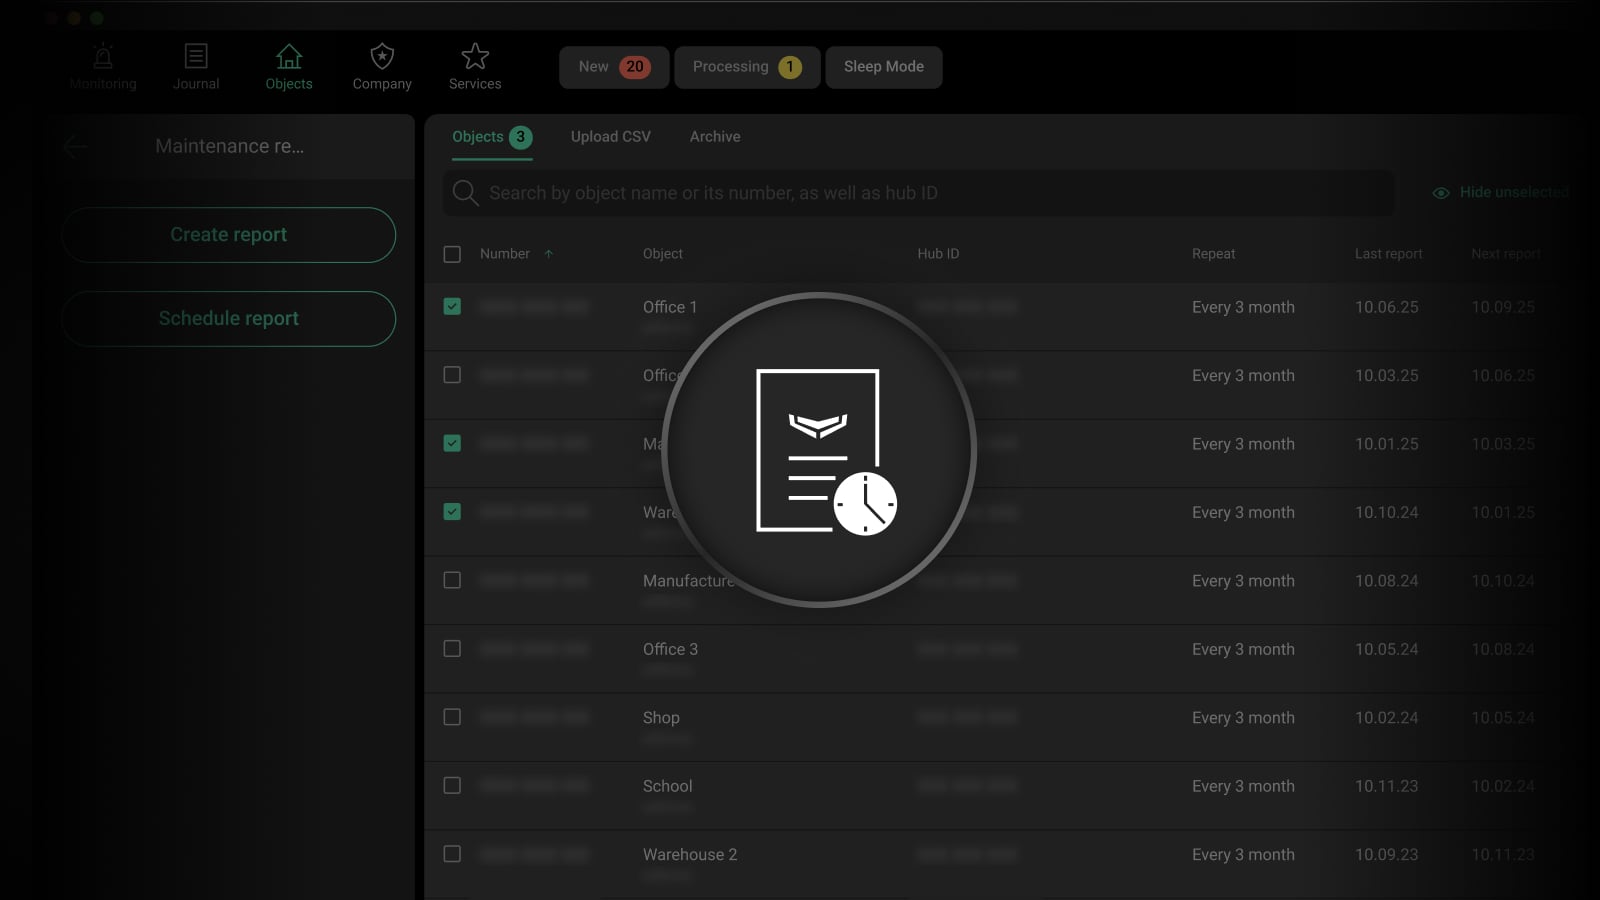Viewport: 1600px width, 900px height.
Task: Uncheck the Office 1 row checkbox
Action: 452,307
